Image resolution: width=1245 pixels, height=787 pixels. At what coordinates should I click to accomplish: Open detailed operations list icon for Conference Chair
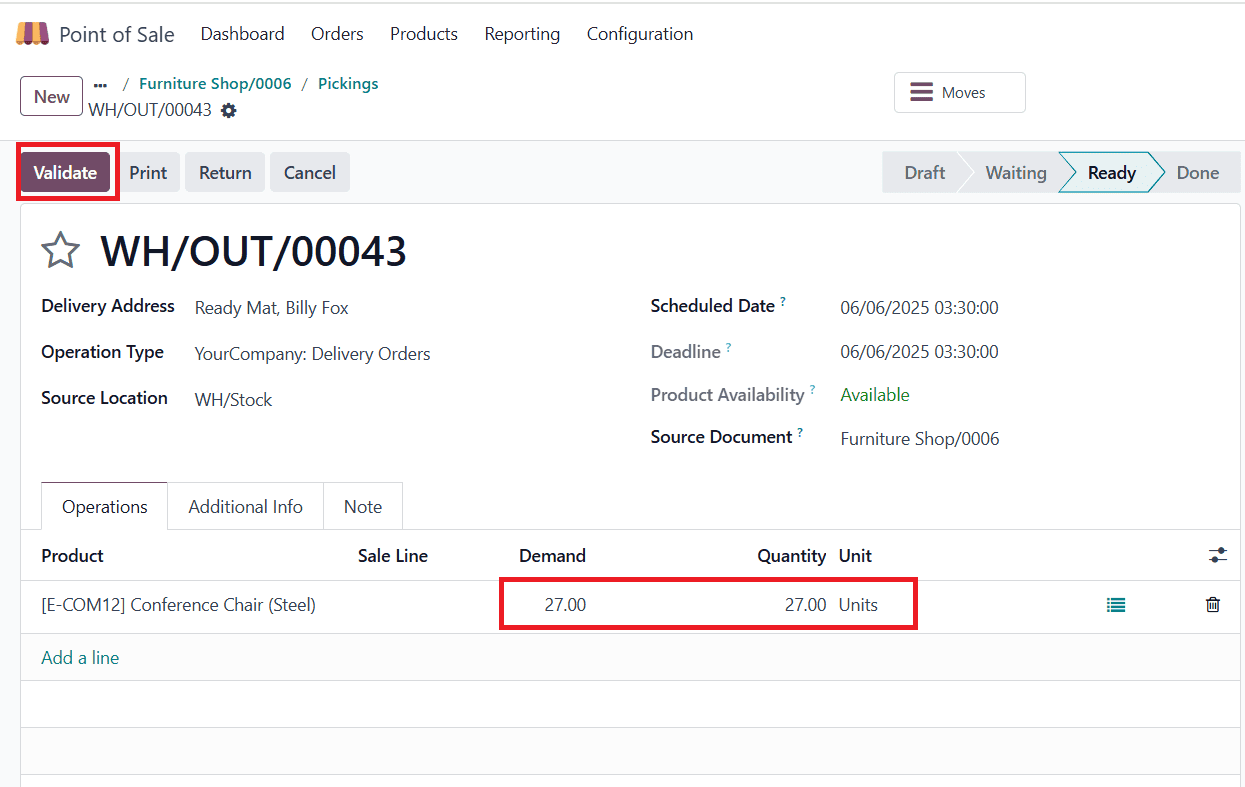[1116, 605]
